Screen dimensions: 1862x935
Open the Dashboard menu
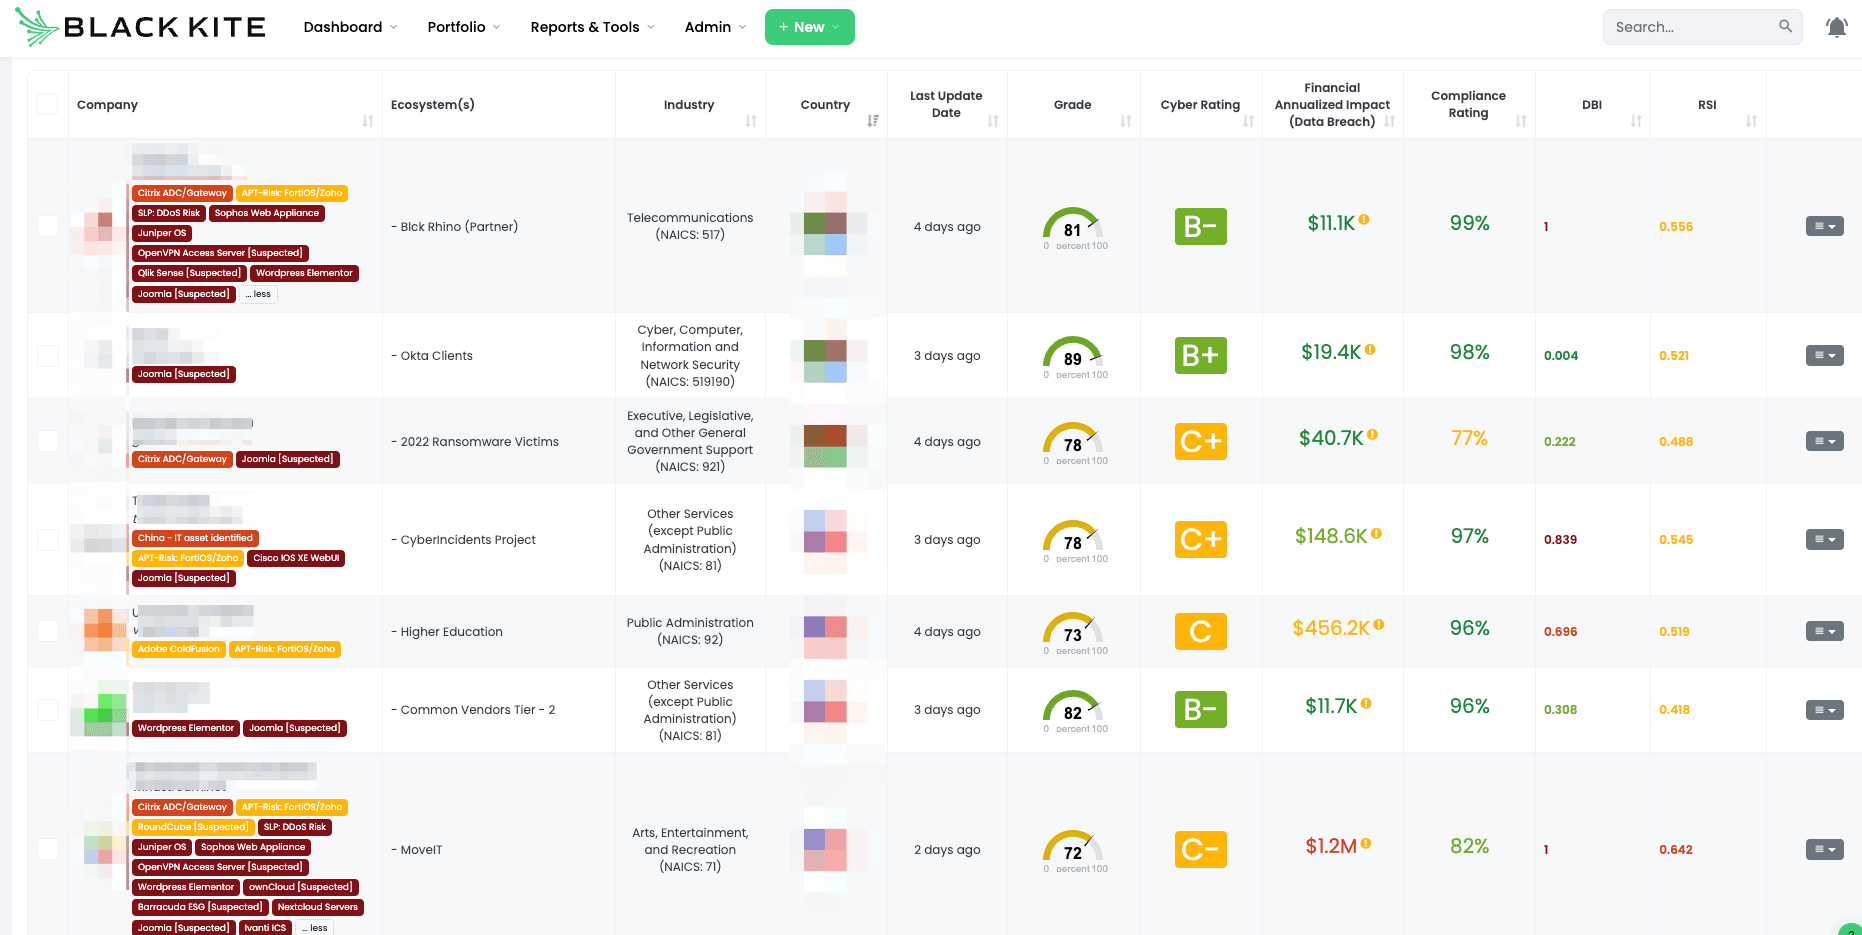tap(350, 27)
